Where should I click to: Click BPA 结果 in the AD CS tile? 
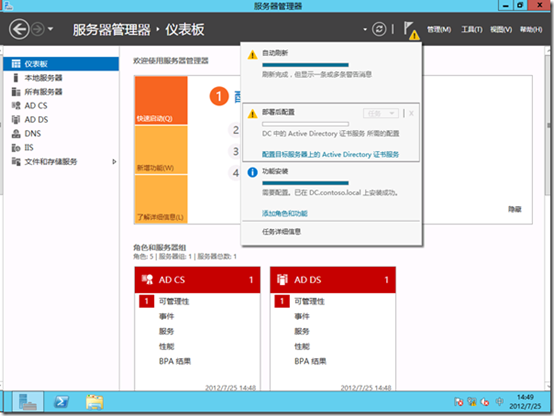point(175,361)
